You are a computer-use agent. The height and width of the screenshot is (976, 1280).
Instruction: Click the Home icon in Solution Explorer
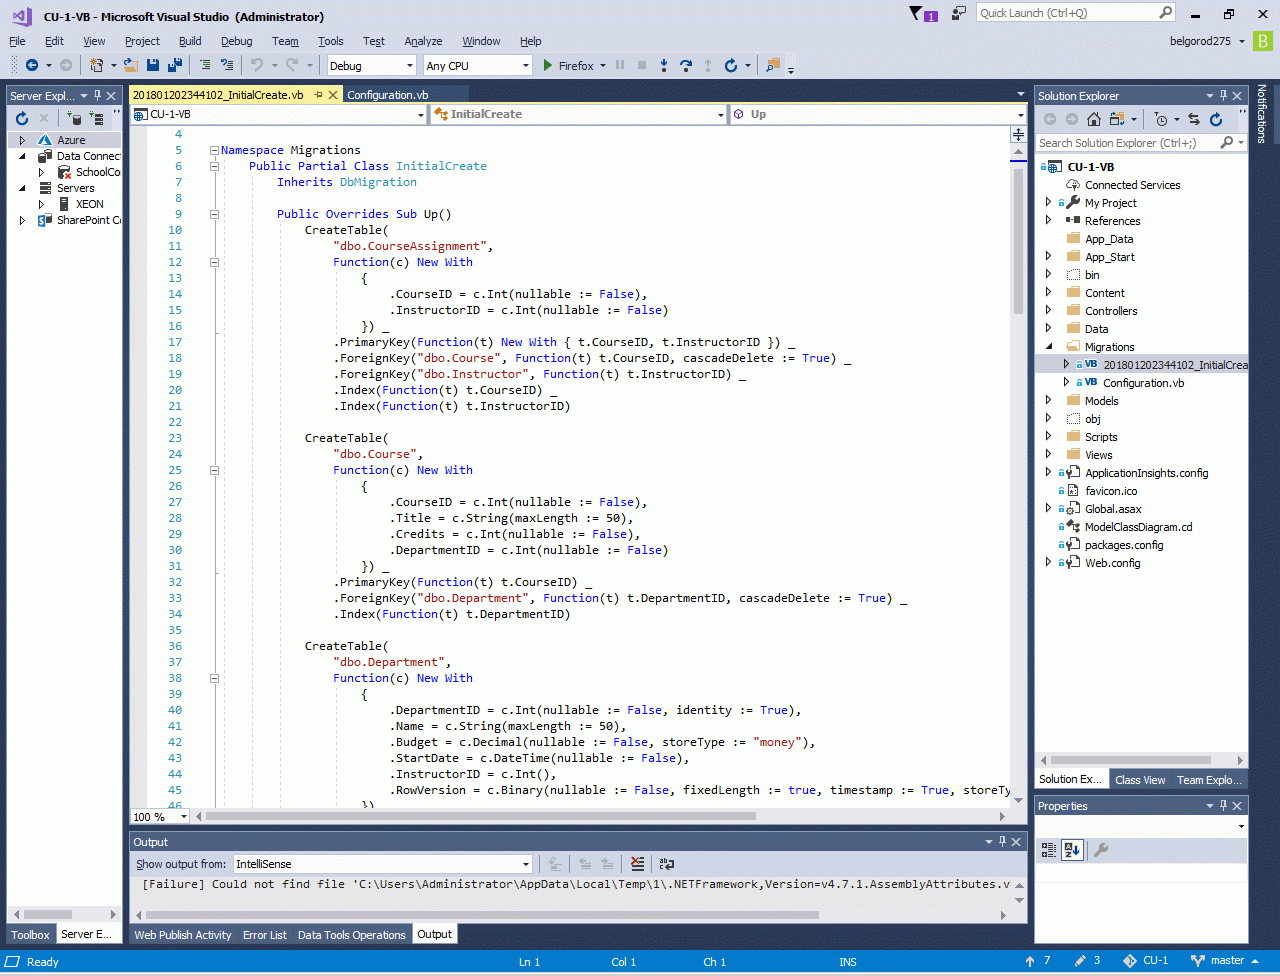tap(1094, 119)
